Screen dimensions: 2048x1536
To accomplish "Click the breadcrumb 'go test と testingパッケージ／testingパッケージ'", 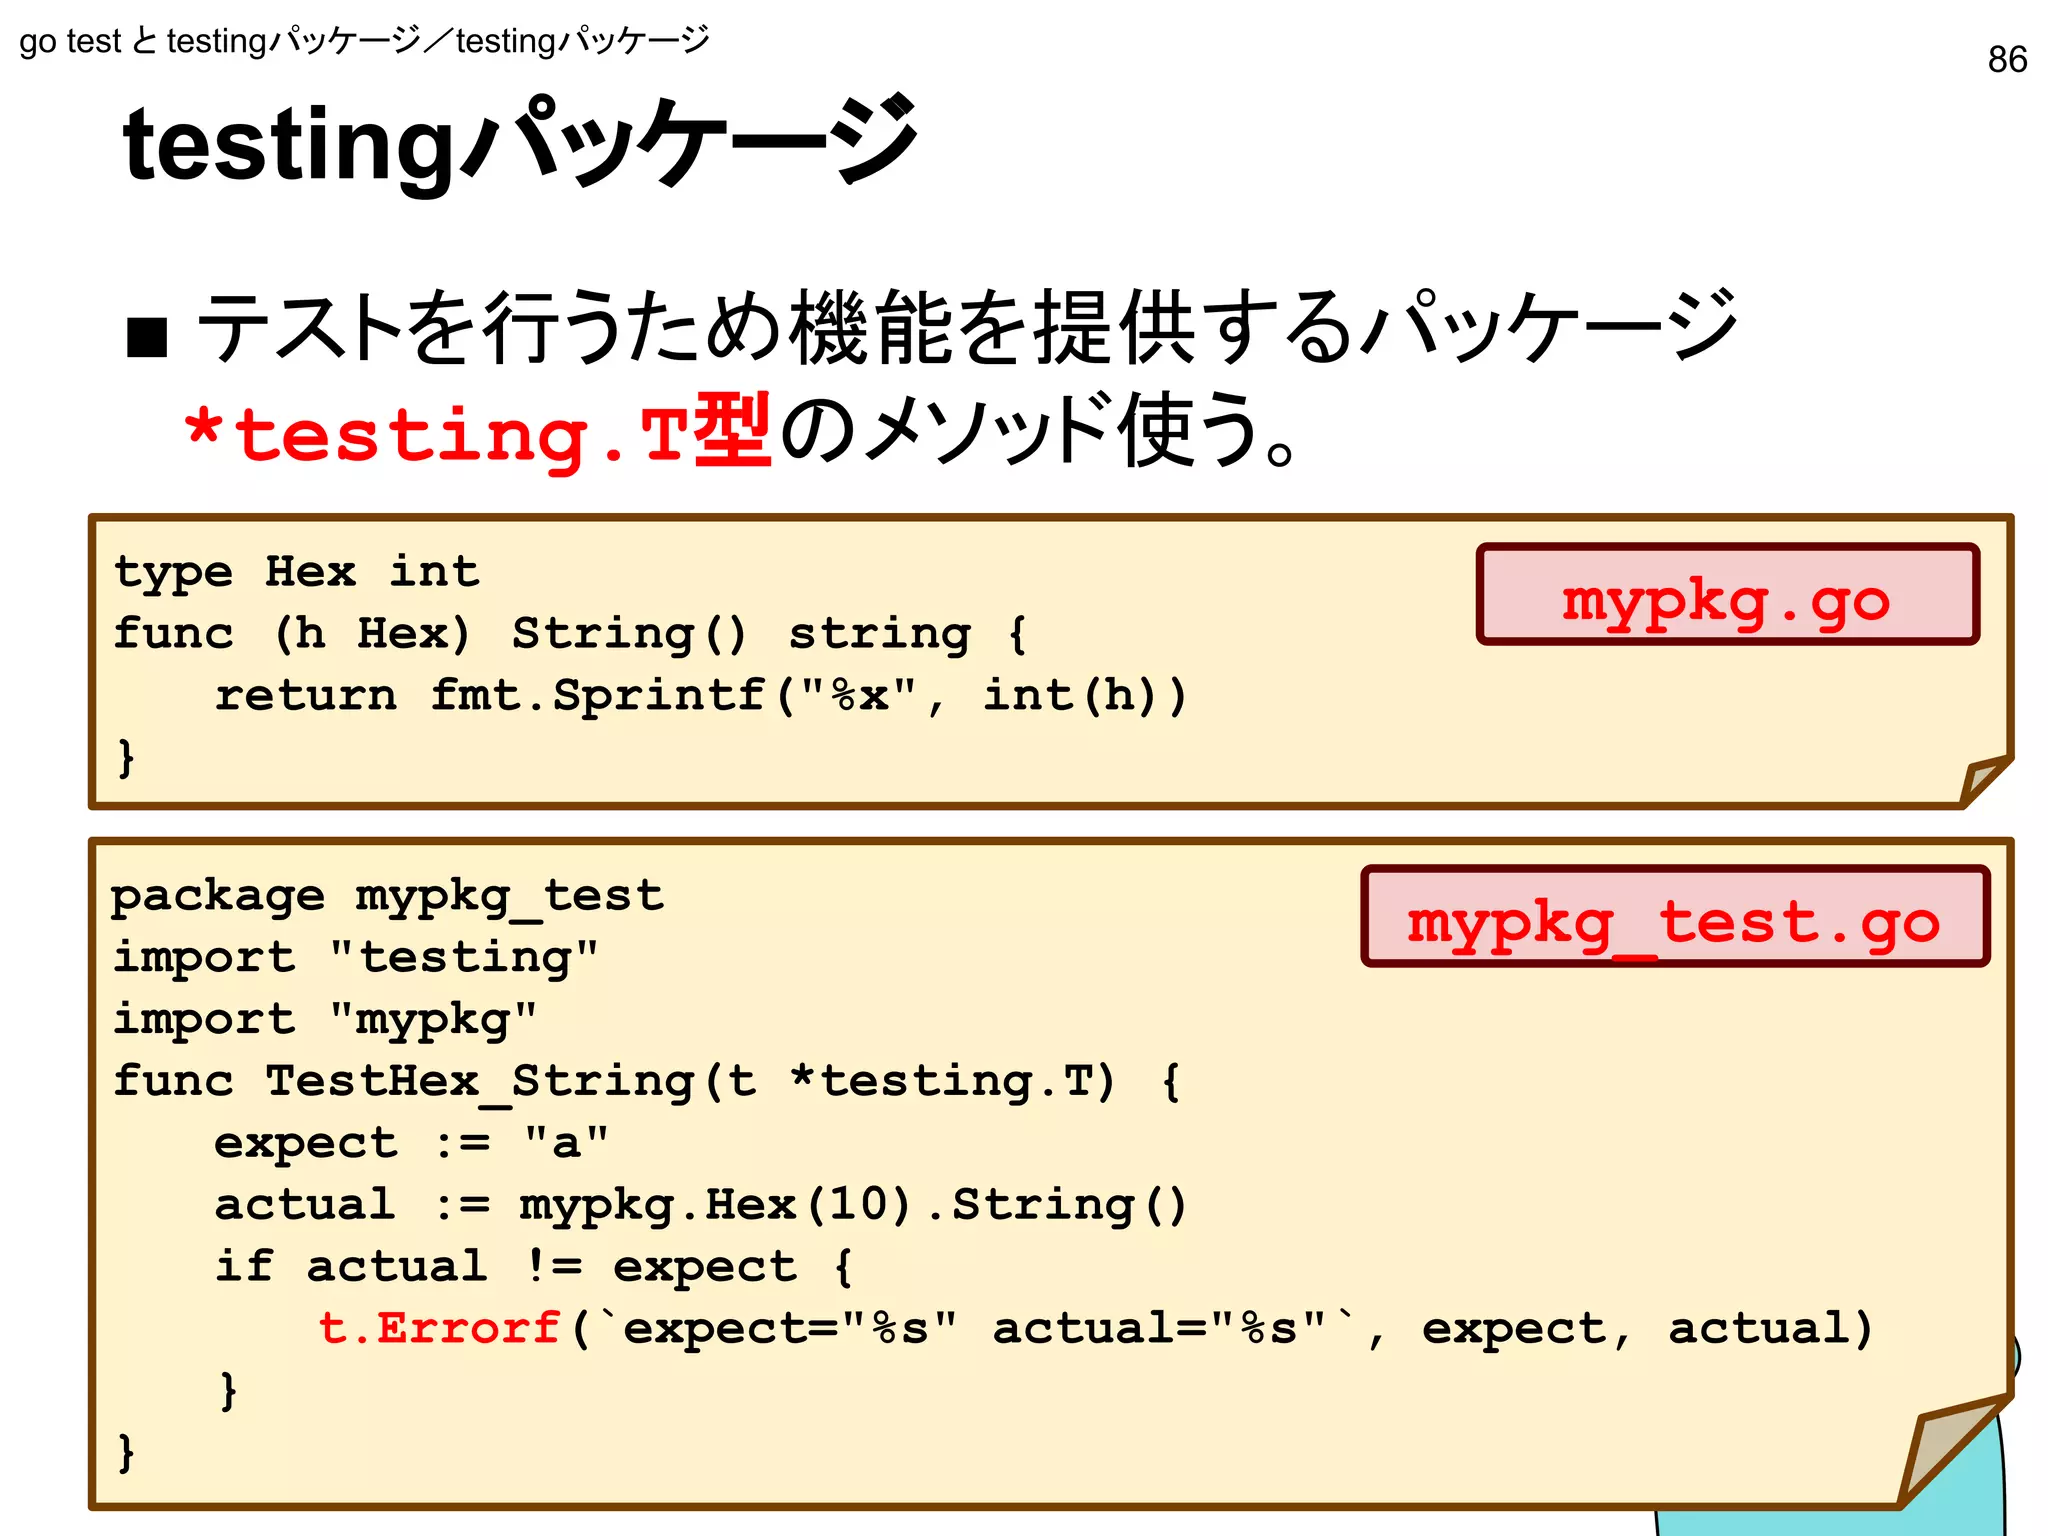I will click(364, 41).
